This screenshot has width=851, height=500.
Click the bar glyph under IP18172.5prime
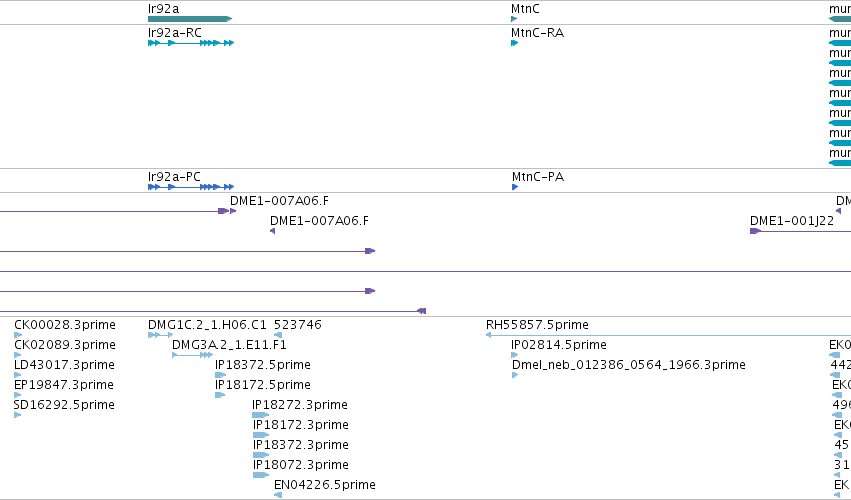pyautogui.click(x=220, y=395)
